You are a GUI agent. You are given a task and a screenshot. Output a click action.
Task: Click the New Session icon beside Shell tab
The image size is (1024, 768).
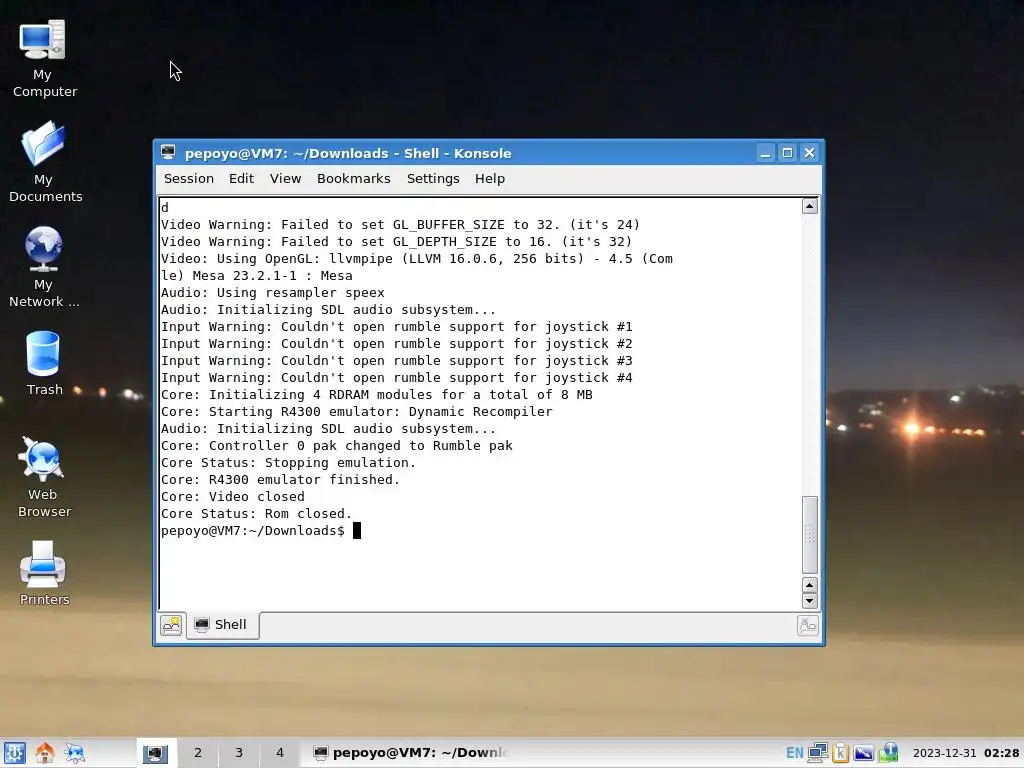coord(171,625)
